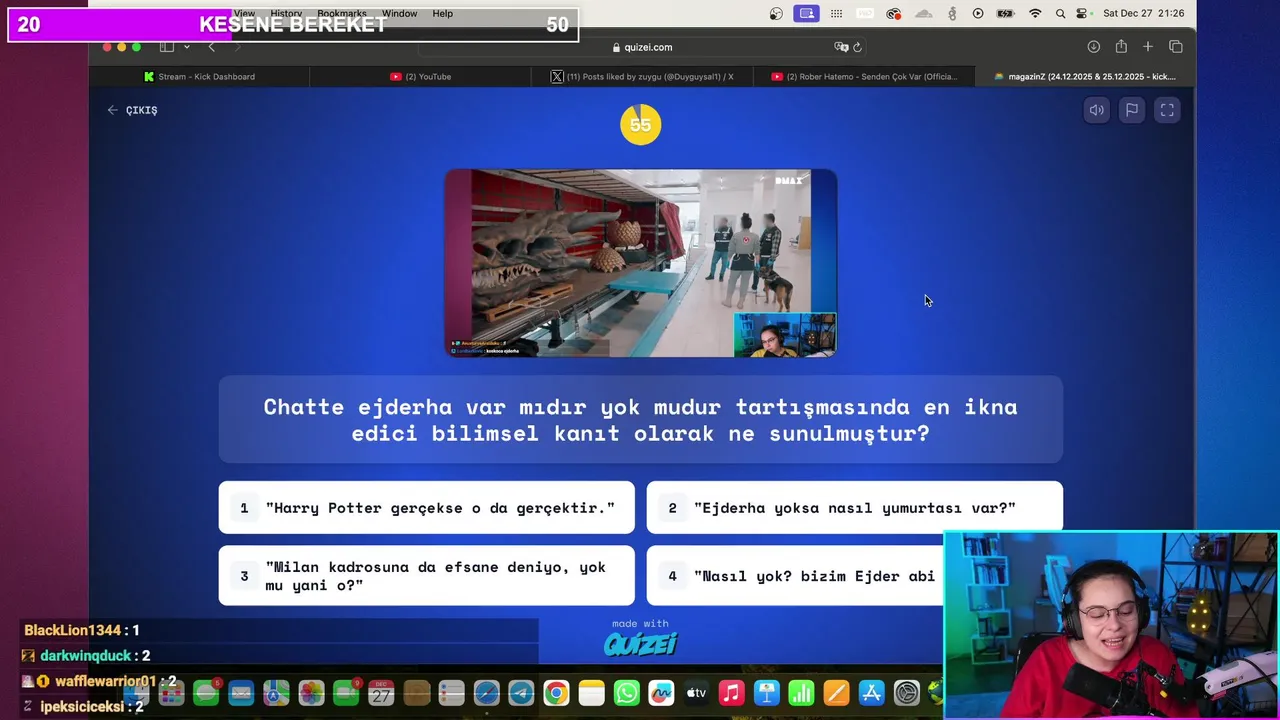Open Notes app from the Dock
Viewport: 1280px width, 720px height.
point(591,693)
